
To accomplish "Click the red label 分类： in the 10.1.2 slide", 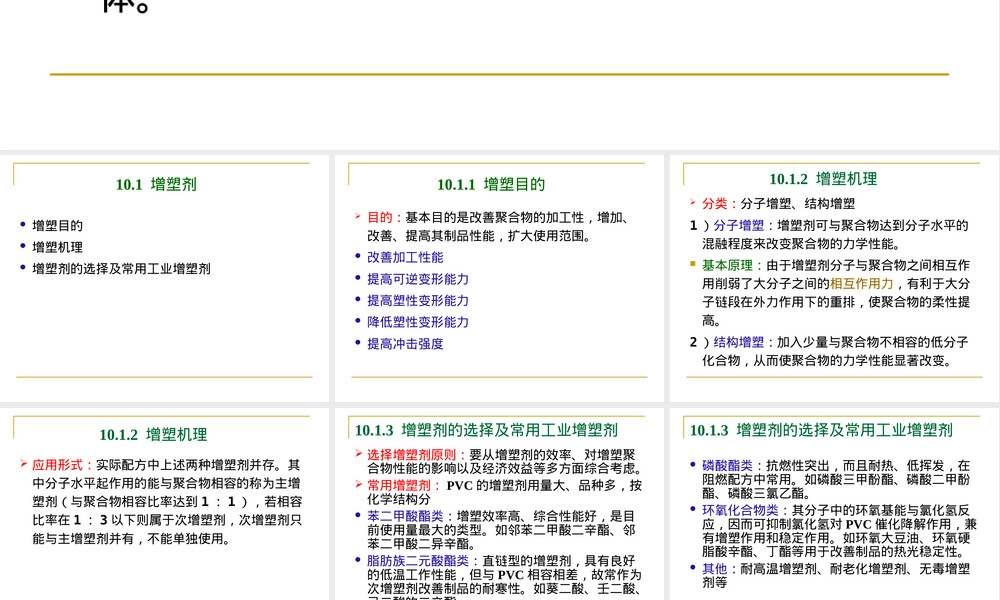I will pos(720,204).
